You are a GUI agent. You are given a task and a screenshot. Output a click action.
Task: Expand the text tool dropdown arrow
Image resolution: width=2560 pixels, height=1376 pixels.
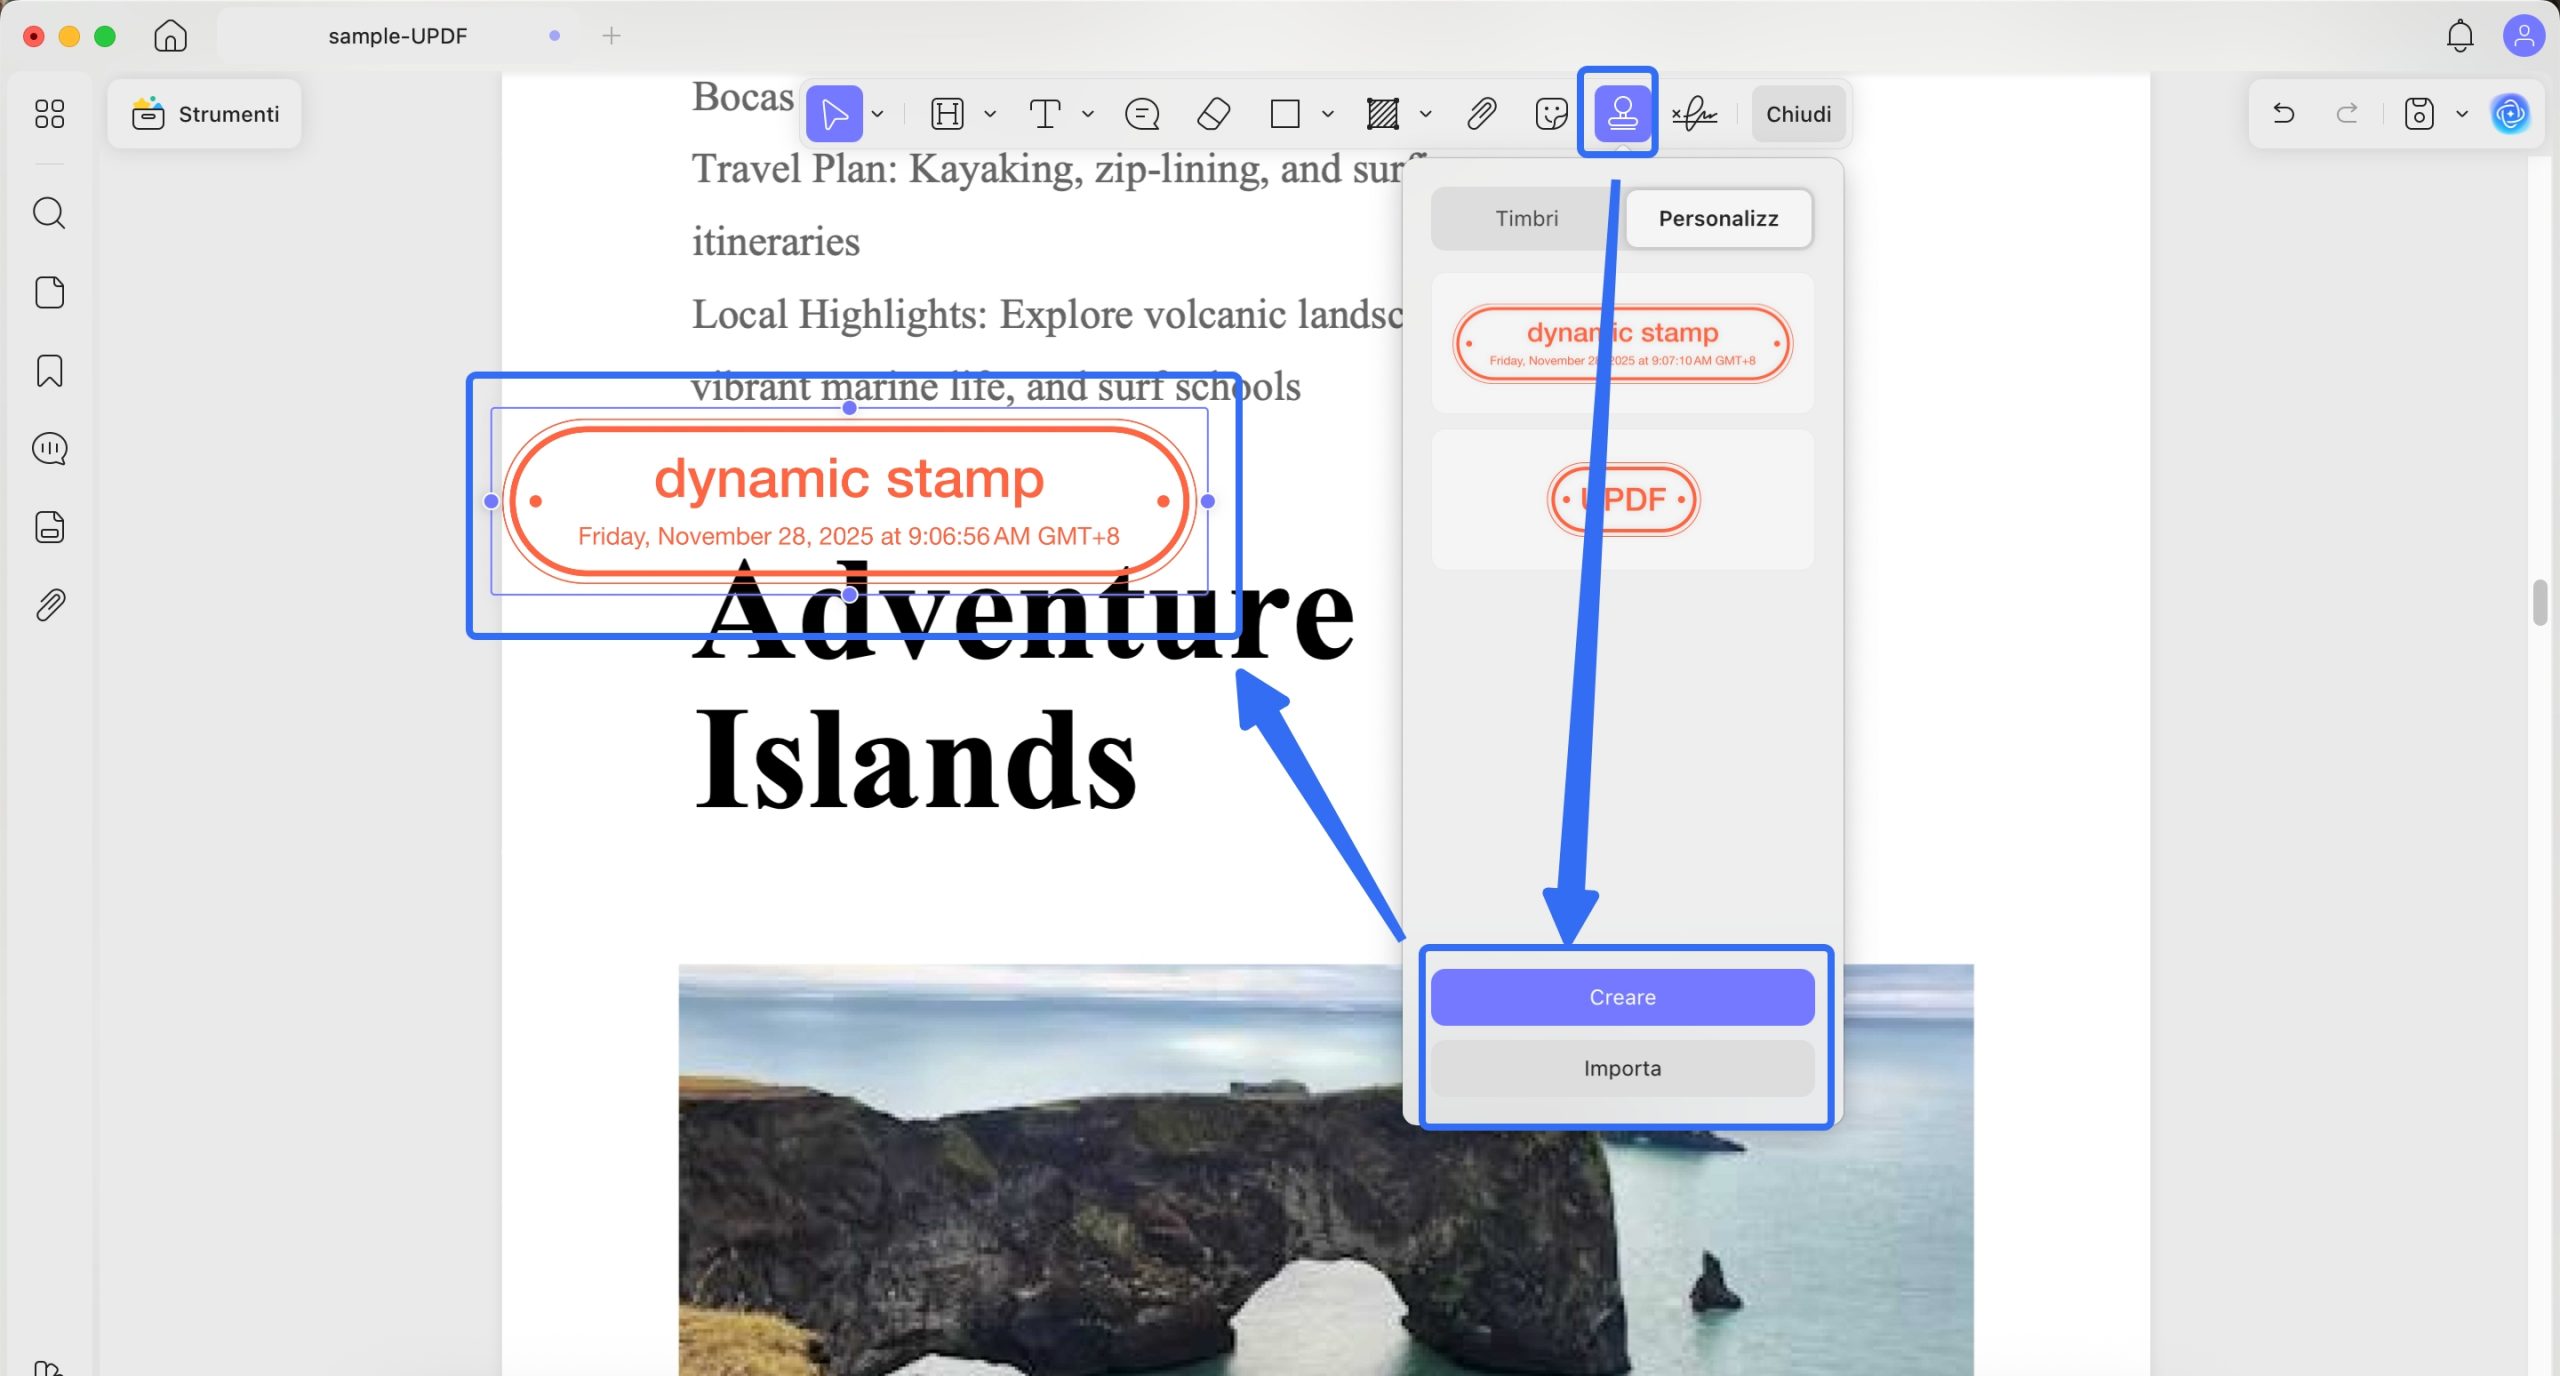(x=1088, y=114)
